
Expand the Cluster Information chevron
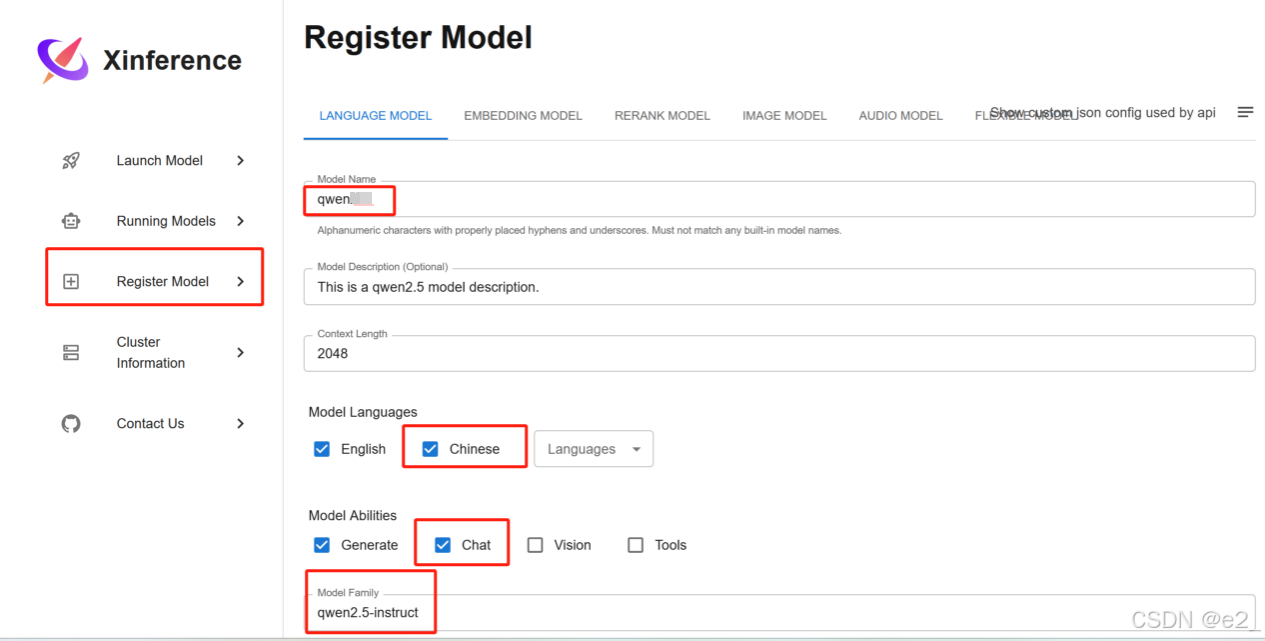pyautogui.click(x=240, y=352)
